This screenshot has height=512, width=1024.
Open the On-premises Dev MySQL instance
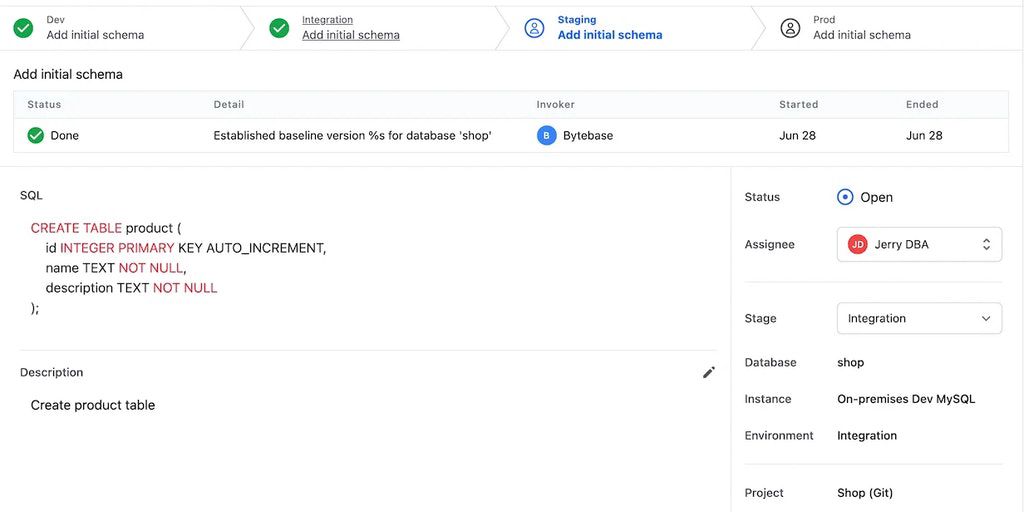905,399
